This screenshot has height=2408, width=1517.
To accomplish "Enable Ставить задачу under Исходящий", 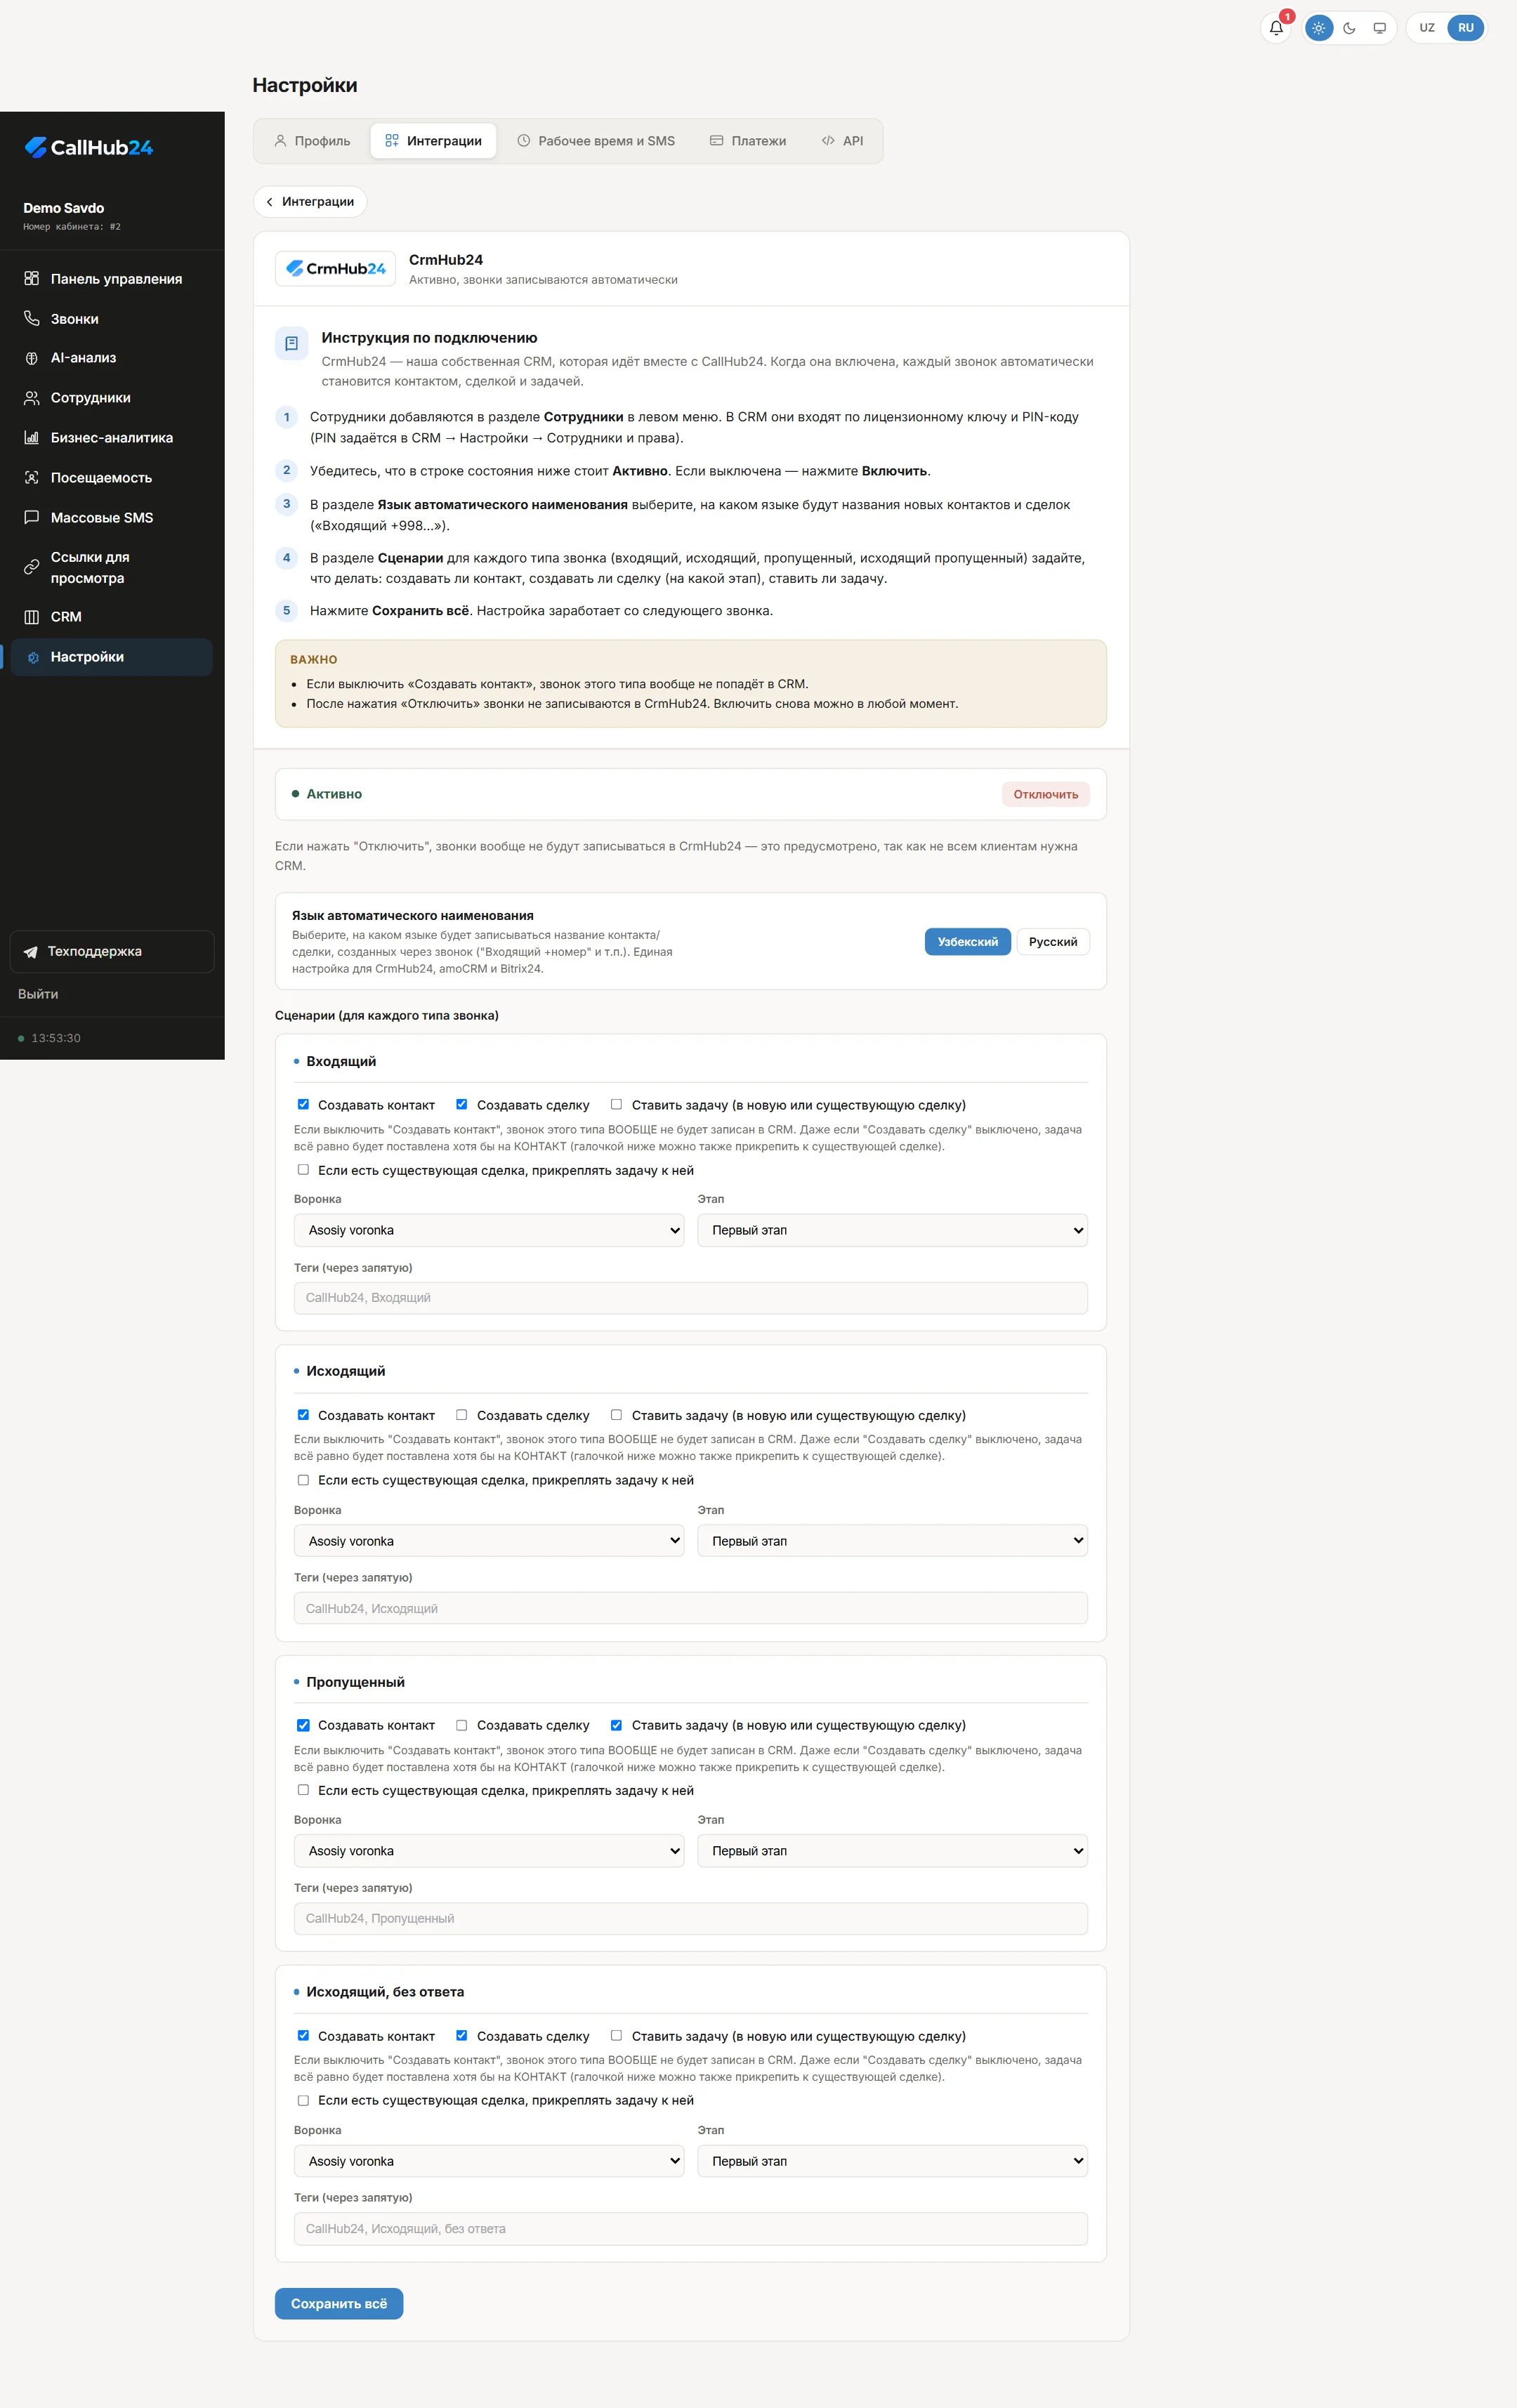I will (616, 1415).
